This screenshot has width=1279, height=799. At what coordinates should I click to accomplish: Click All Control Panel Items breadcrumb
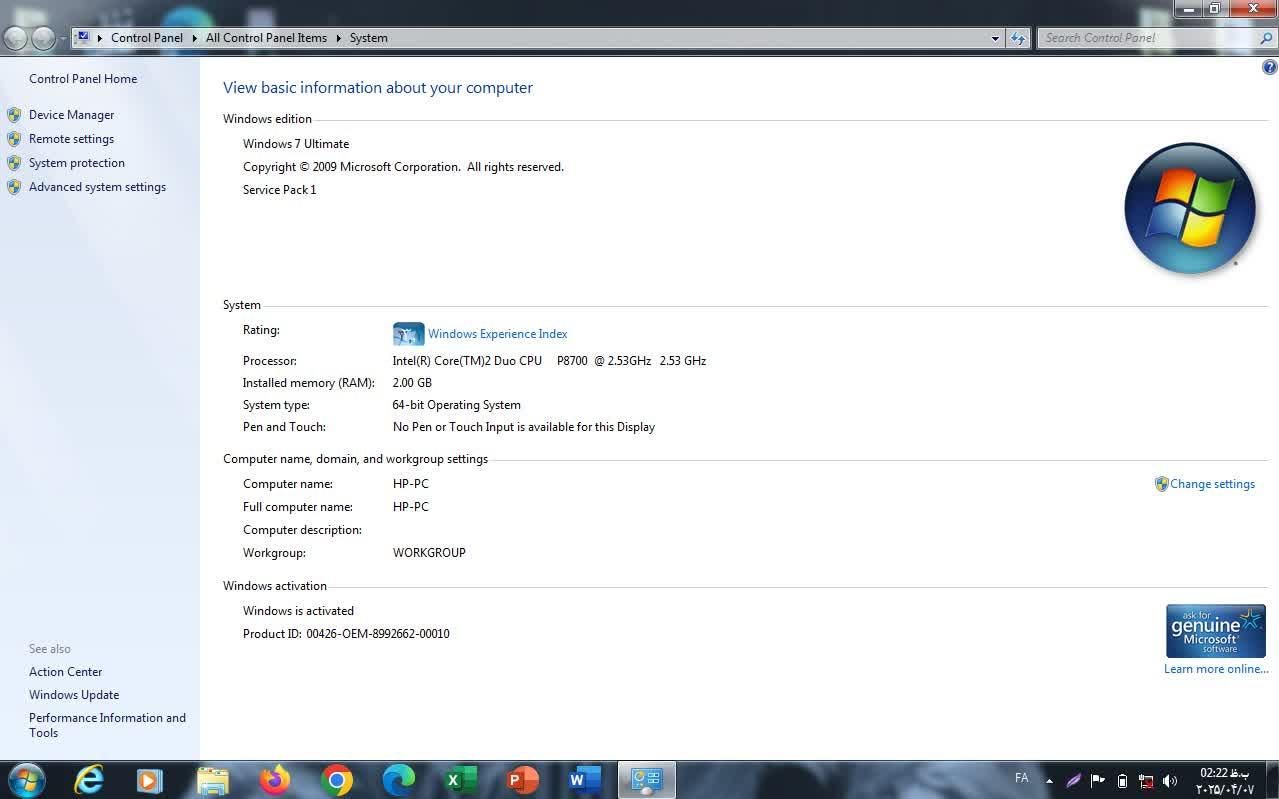(266, 38)
